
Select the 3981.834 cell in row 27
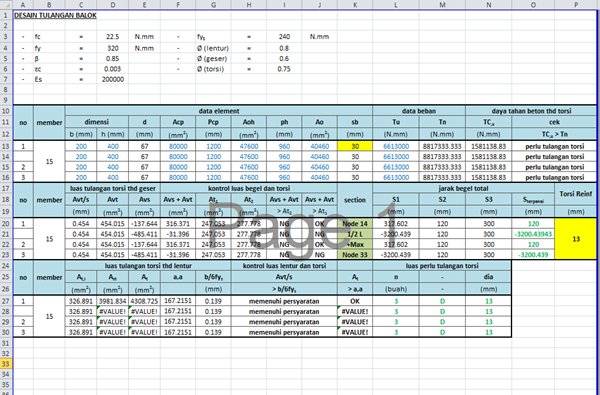coord(112,301)
